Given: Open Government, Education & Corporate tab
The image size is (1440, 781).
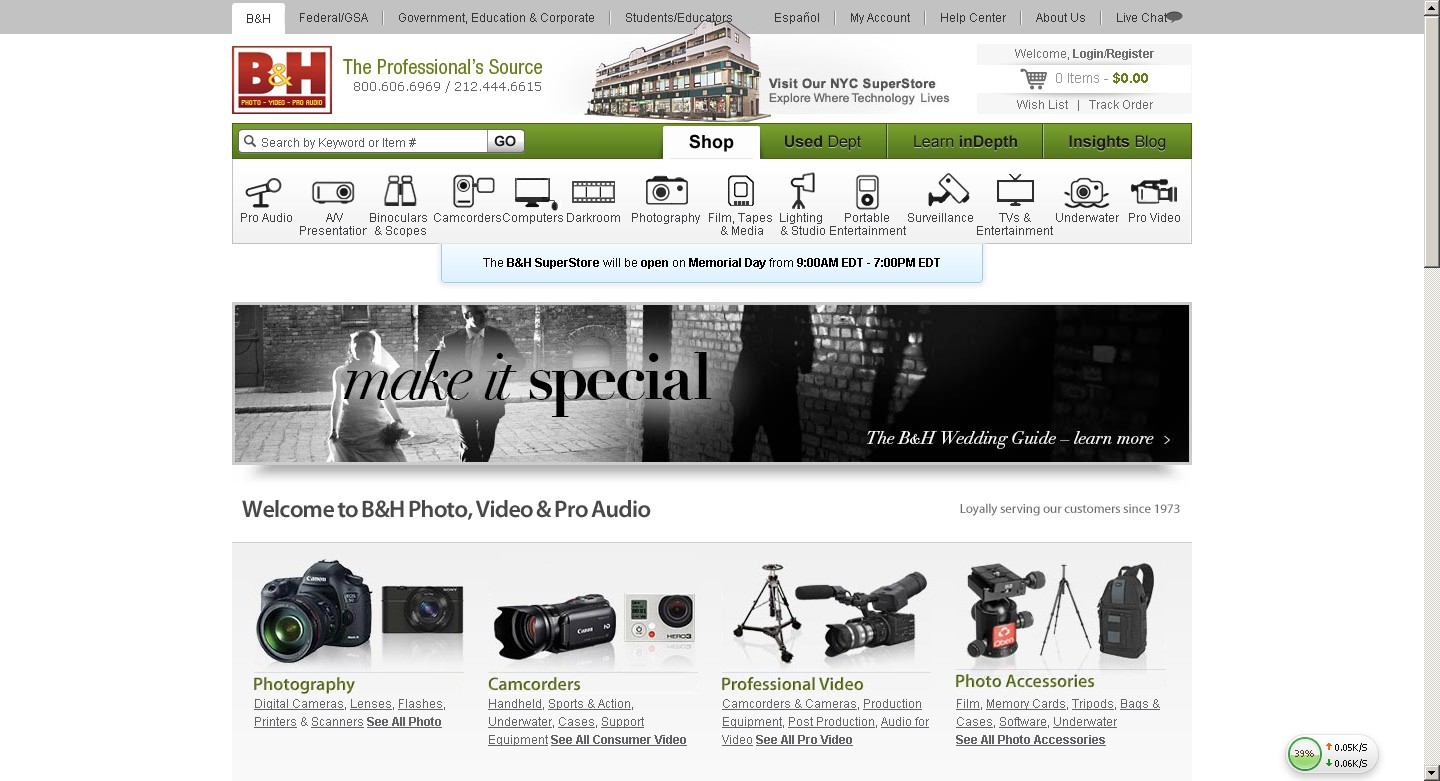Looking at the screenshot, I should coord(496,18).
